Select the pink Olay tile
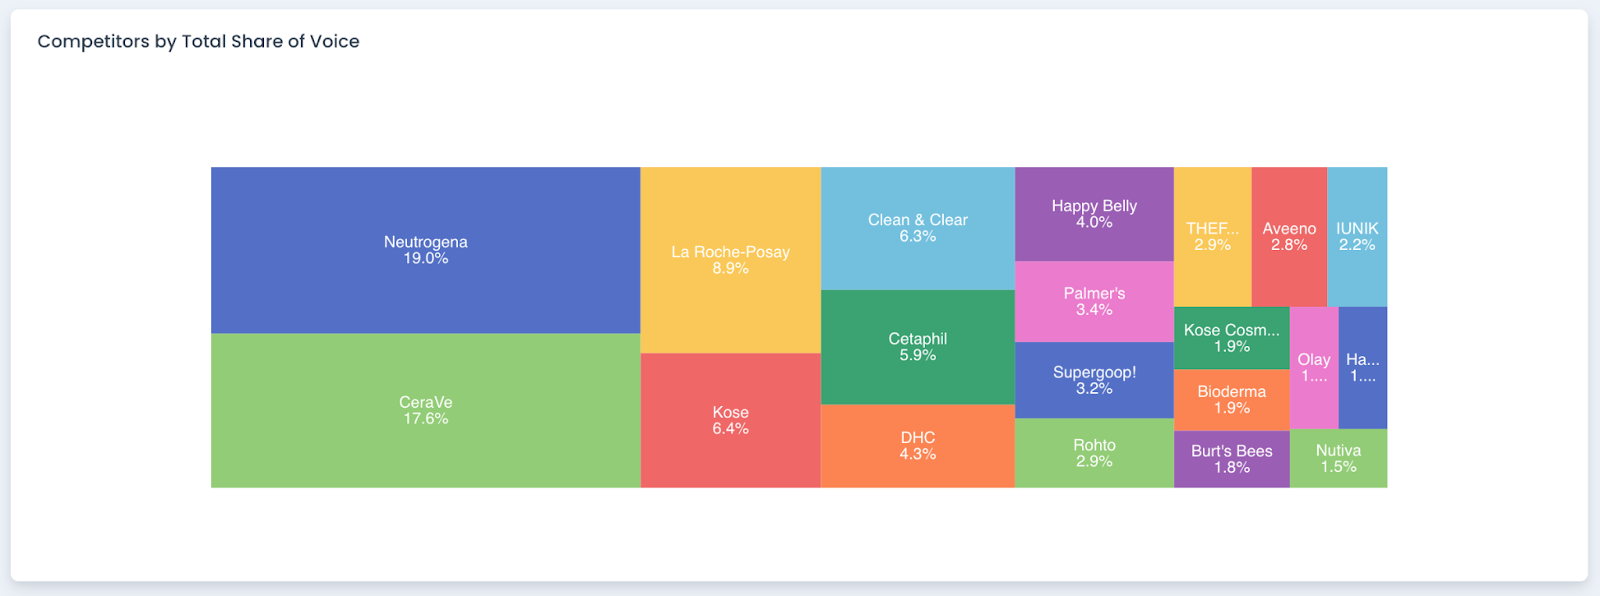This screenshot has height=596, width=1600. [x=1314, y=367]
